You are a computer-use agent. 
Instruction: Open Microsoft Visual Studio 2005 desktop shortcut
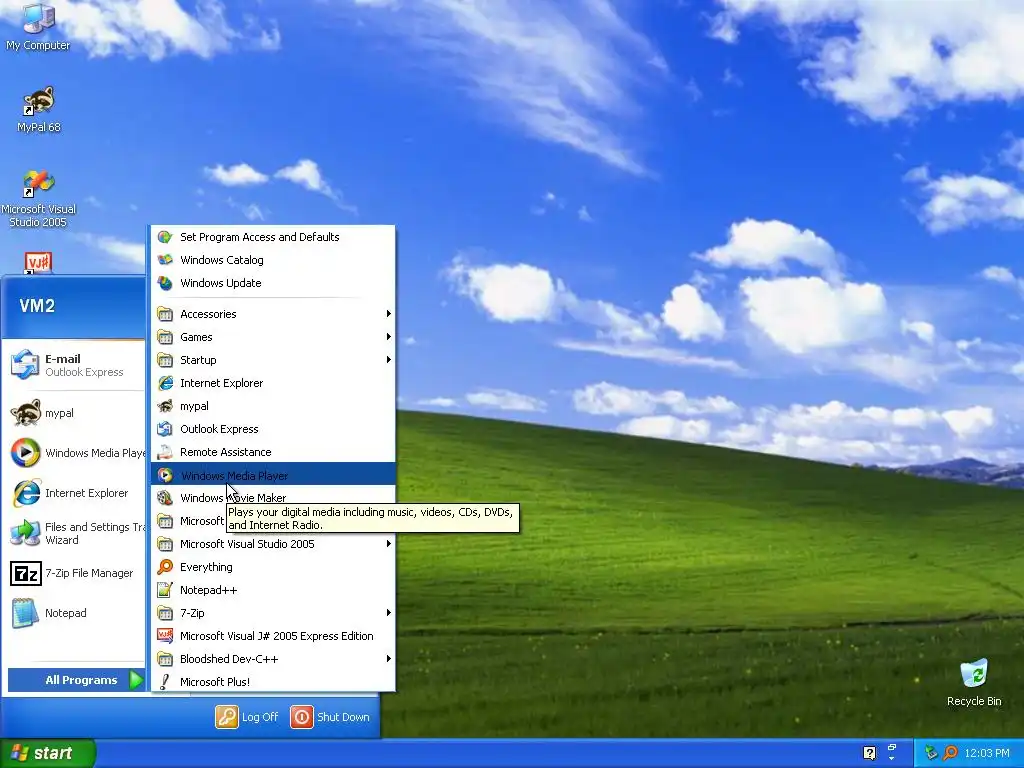tap(38, 198)
